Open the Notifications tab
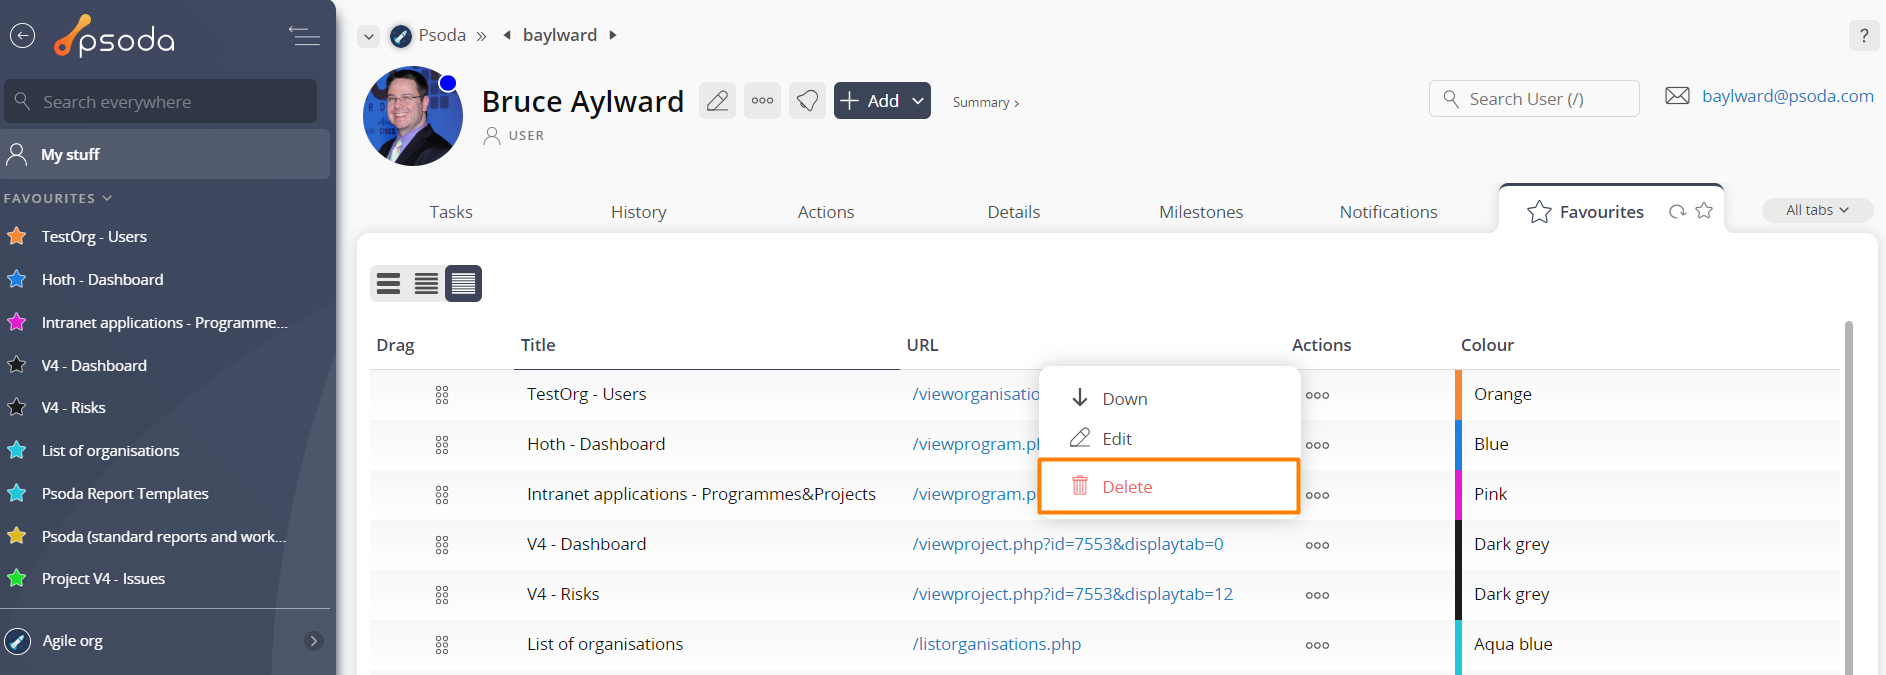Screen dimensions: 1886x675 click(1388, 212)
